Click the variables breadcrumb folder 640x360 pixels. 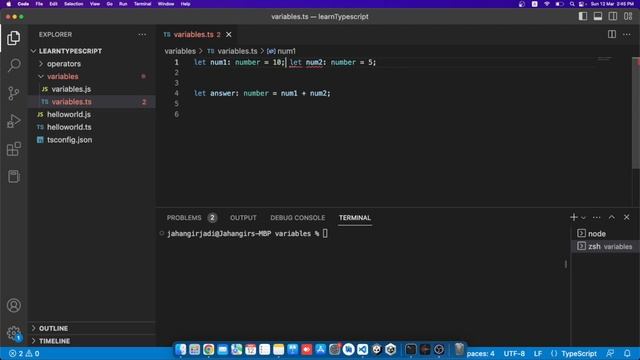tap(180, 51)
